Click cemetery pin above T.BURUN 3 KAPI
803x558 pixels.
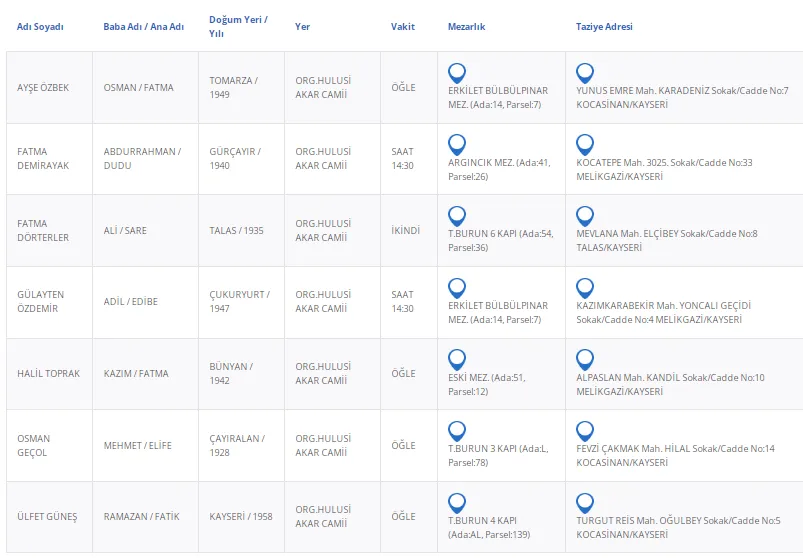tap(457, 431)
